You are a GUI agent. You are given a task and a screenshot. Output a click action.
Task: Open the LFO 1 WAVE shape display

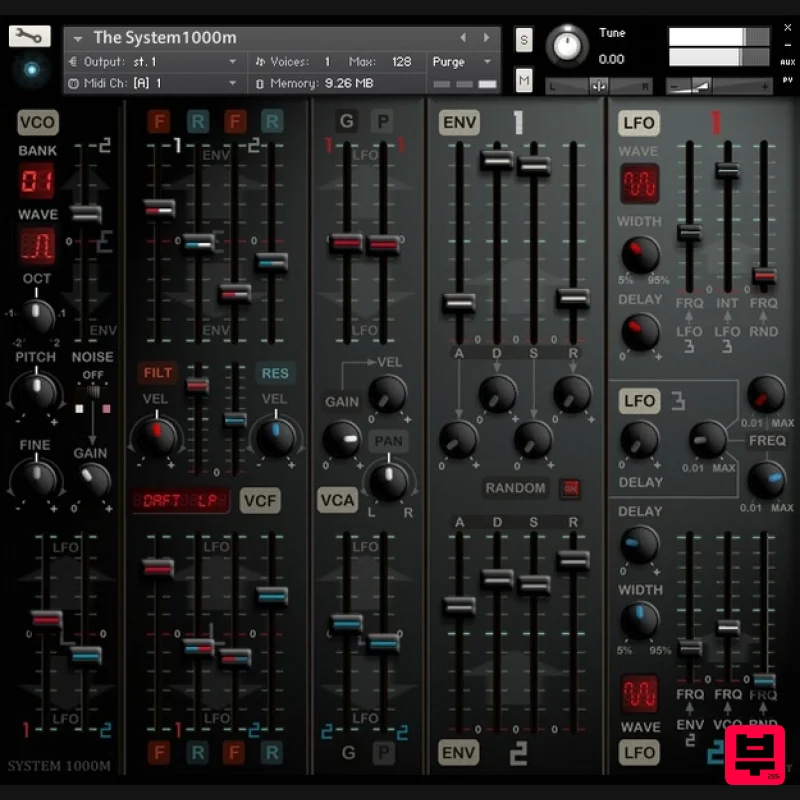point(639,184)
